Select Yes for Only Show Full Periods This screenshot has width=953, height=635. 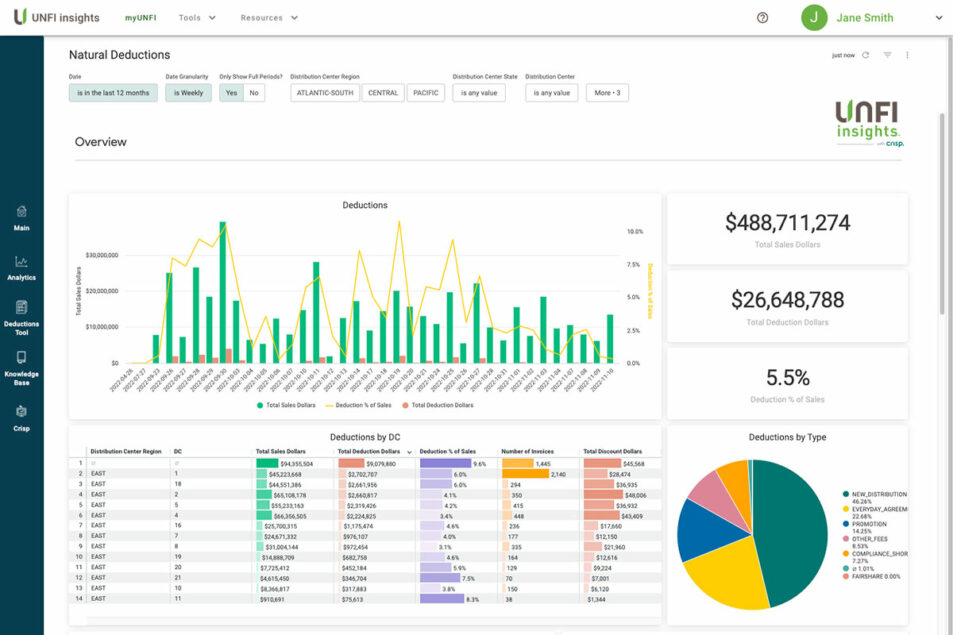tap(232, 93)
